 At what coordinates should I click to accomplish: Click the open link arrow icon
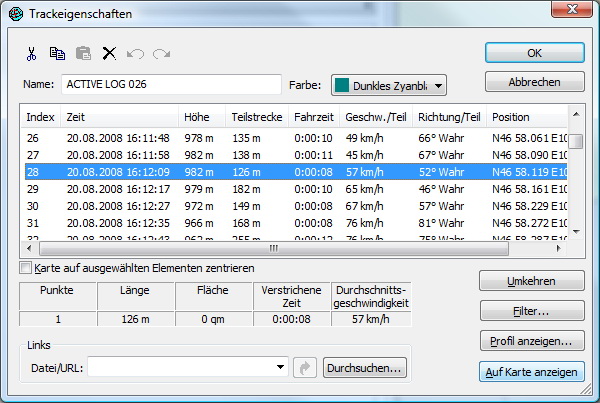point(307,369)
